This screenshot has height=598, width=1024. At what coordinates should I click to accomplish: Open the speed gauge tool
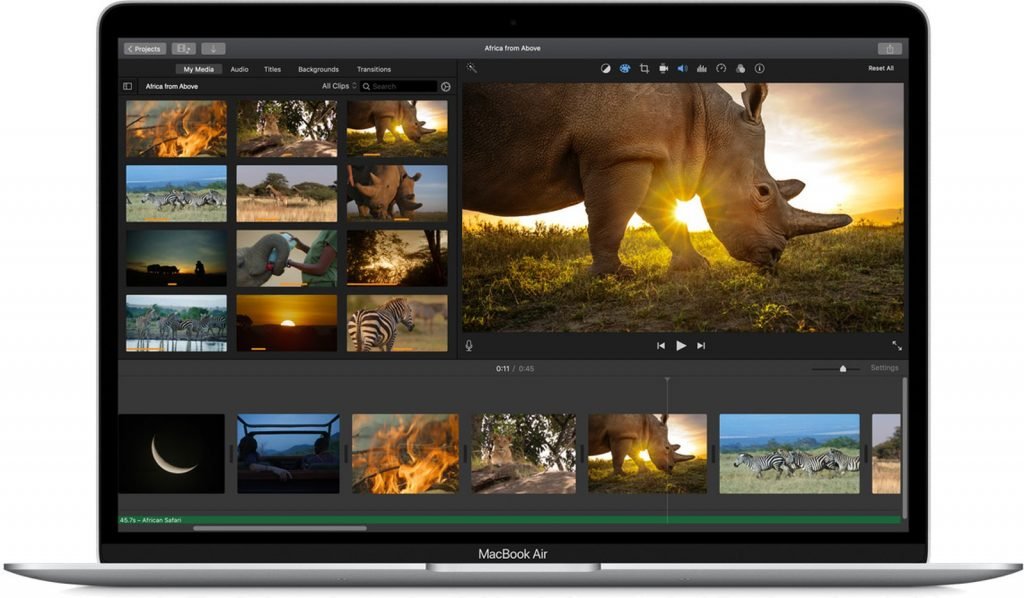(721, 69)
